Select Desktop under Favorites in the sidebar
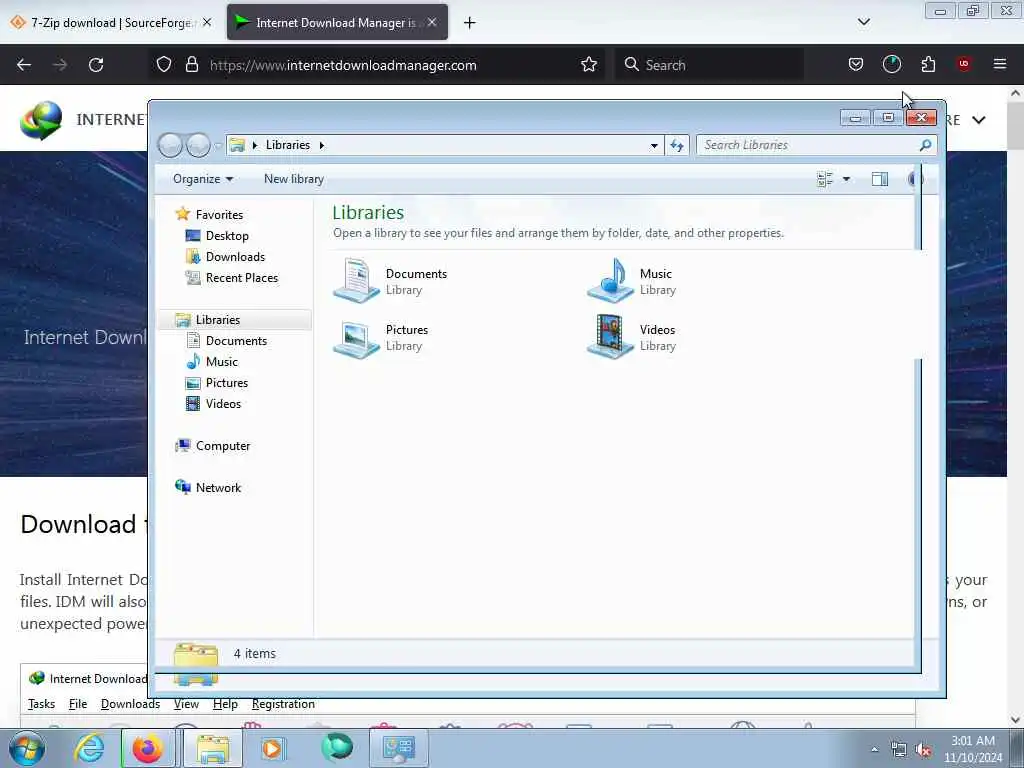 227,236
